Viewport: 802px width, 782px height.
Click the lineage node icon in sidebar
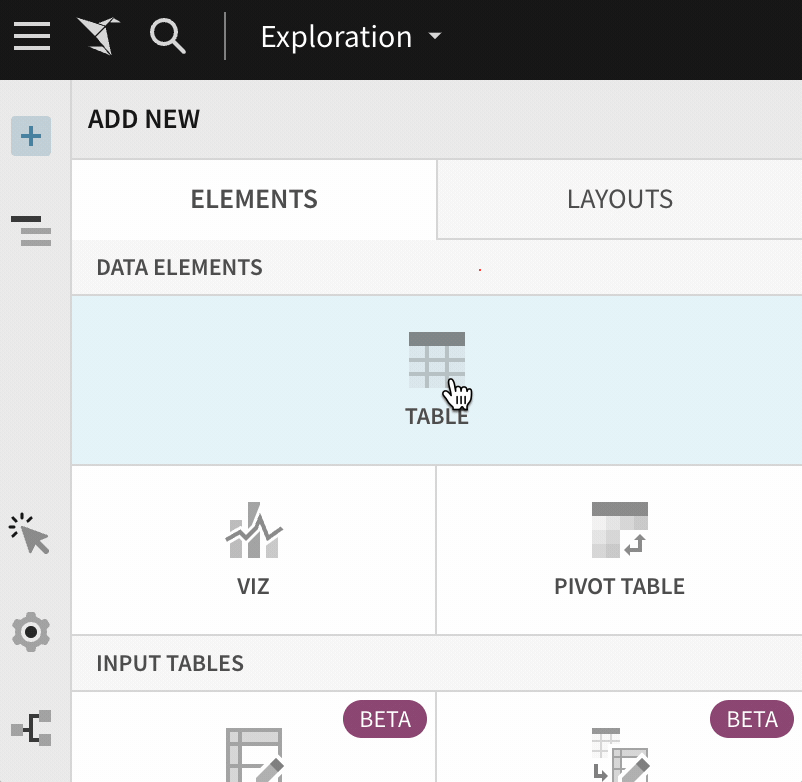31,729
